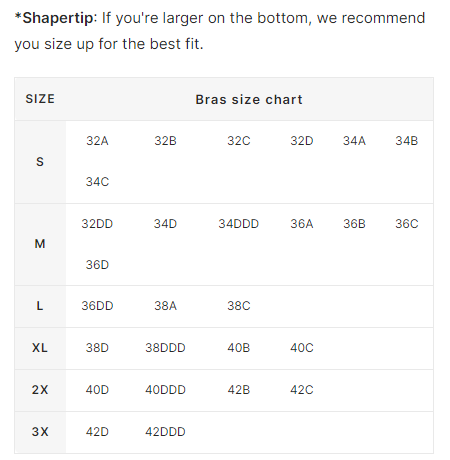
Task: Click the 3X size row label
Action: coord(40,432)
